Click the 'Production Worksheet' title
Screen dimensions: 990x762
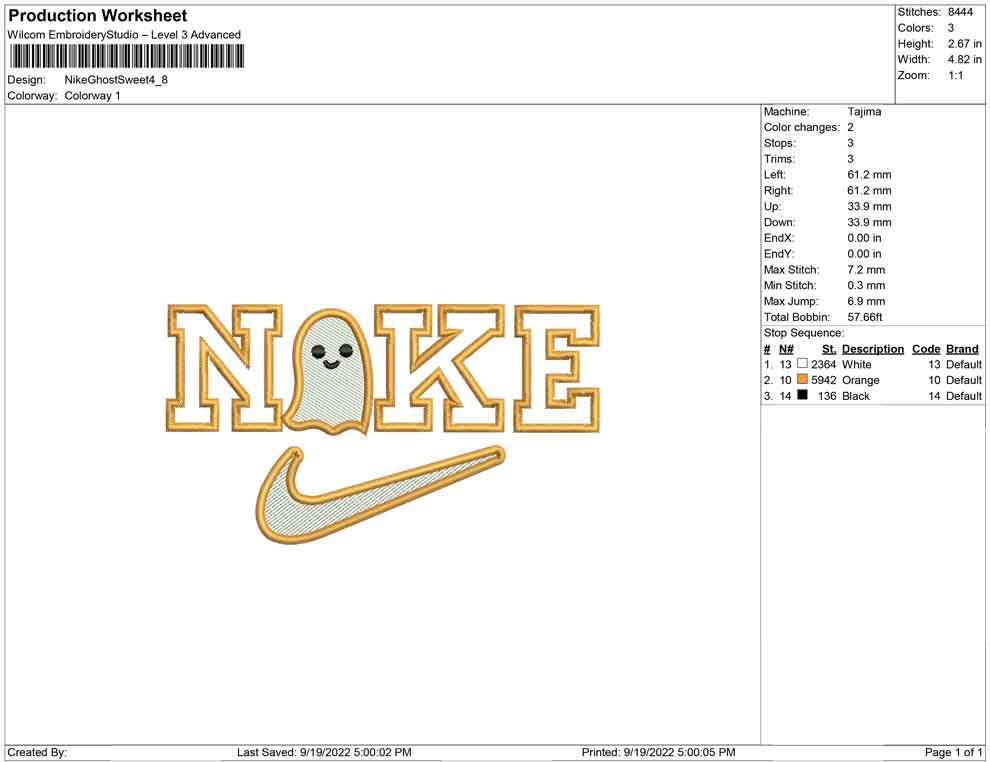(97, 16)
